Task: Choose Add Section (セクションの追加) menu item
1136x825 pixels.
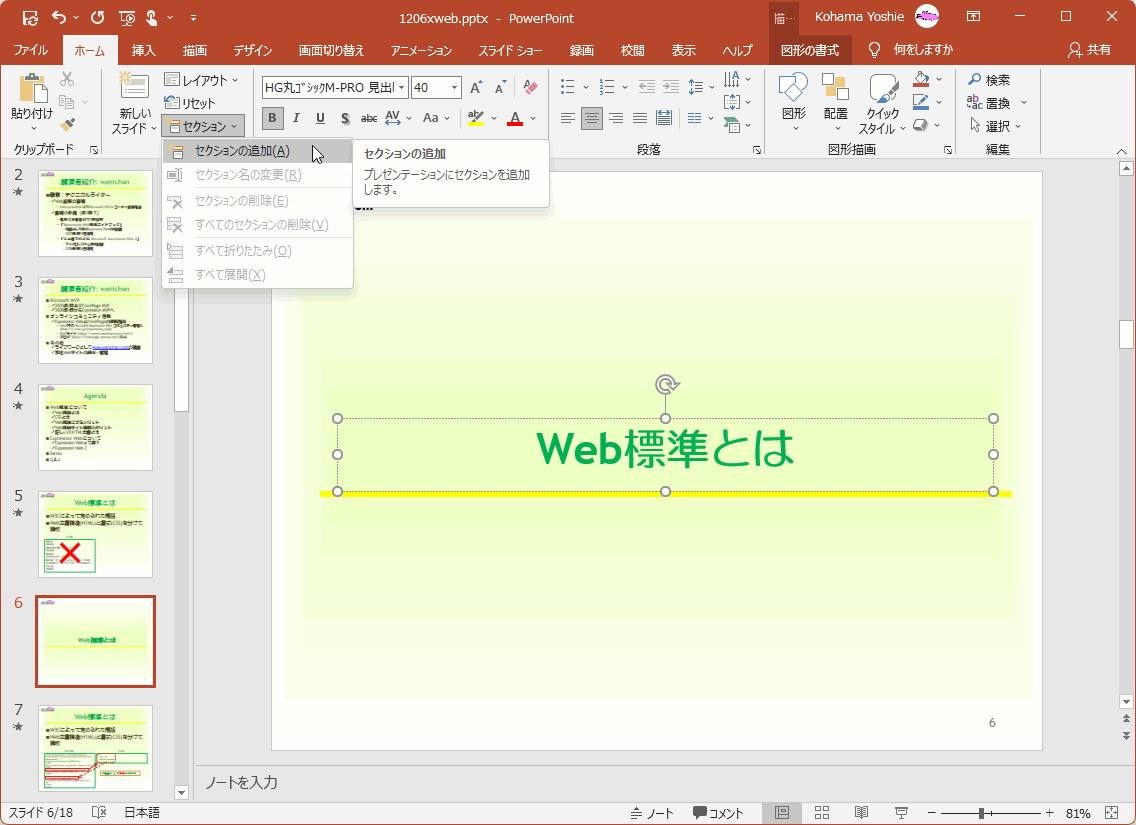Action: click(x=258, y=151)
